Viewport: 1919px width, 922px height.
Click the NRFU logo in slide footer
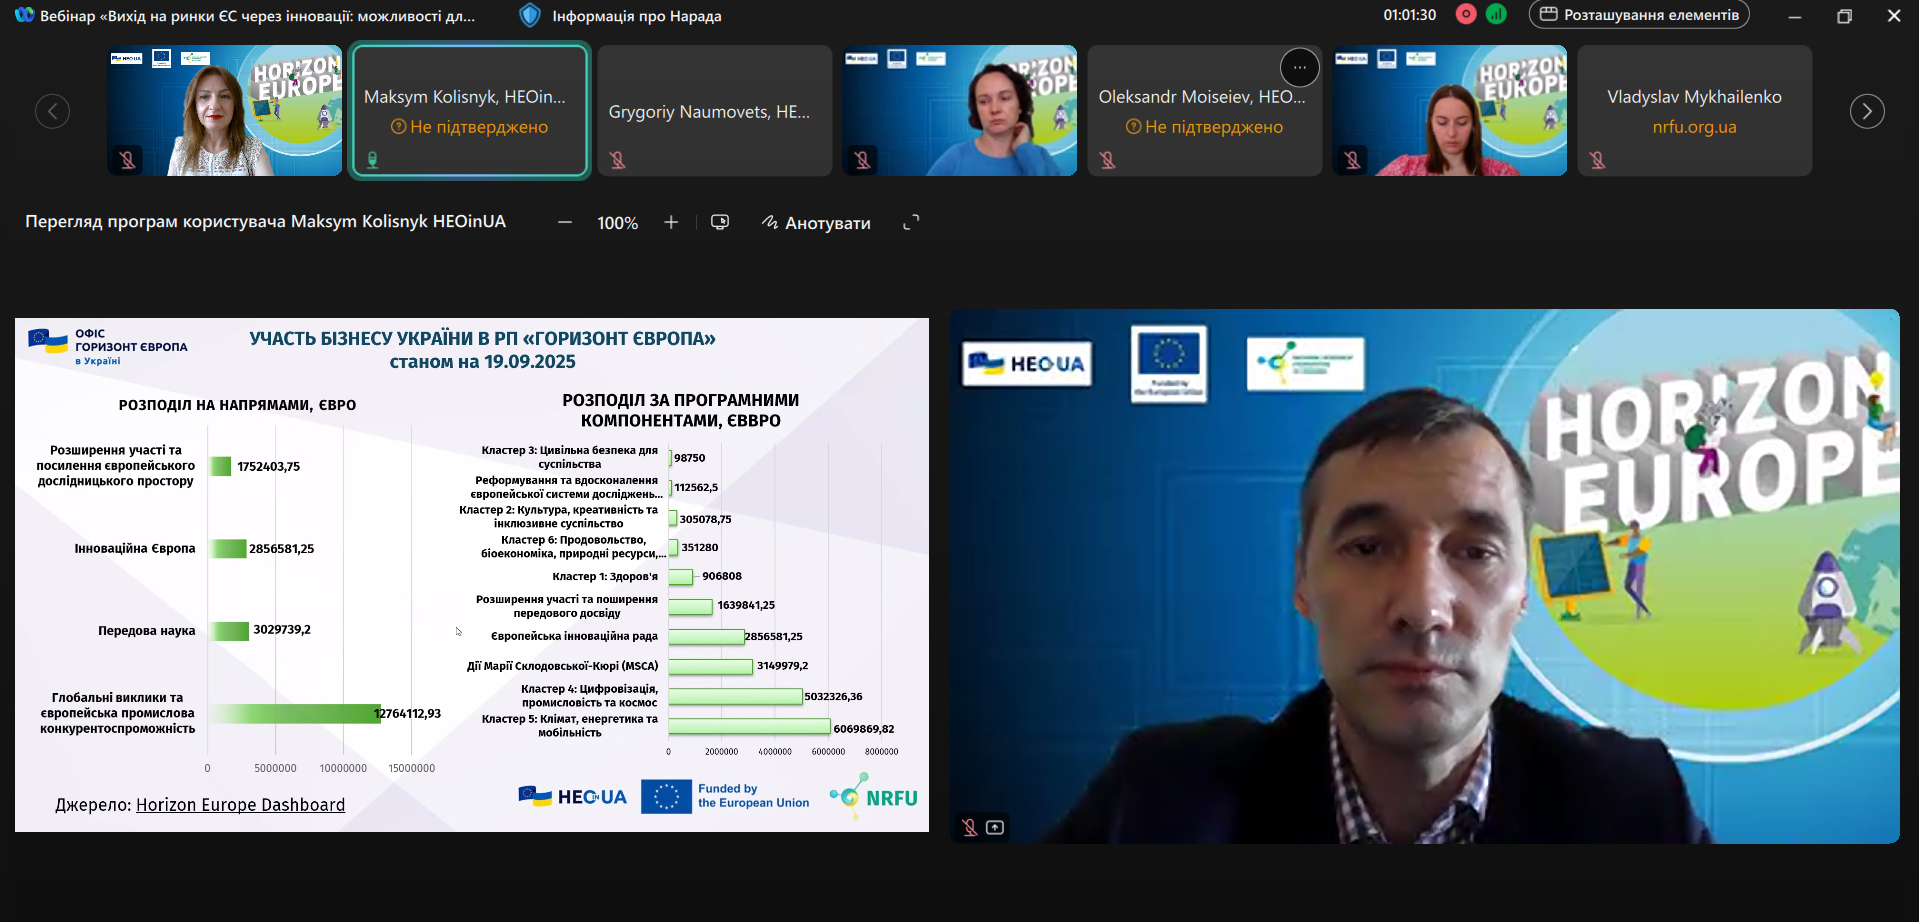[874, 797]
